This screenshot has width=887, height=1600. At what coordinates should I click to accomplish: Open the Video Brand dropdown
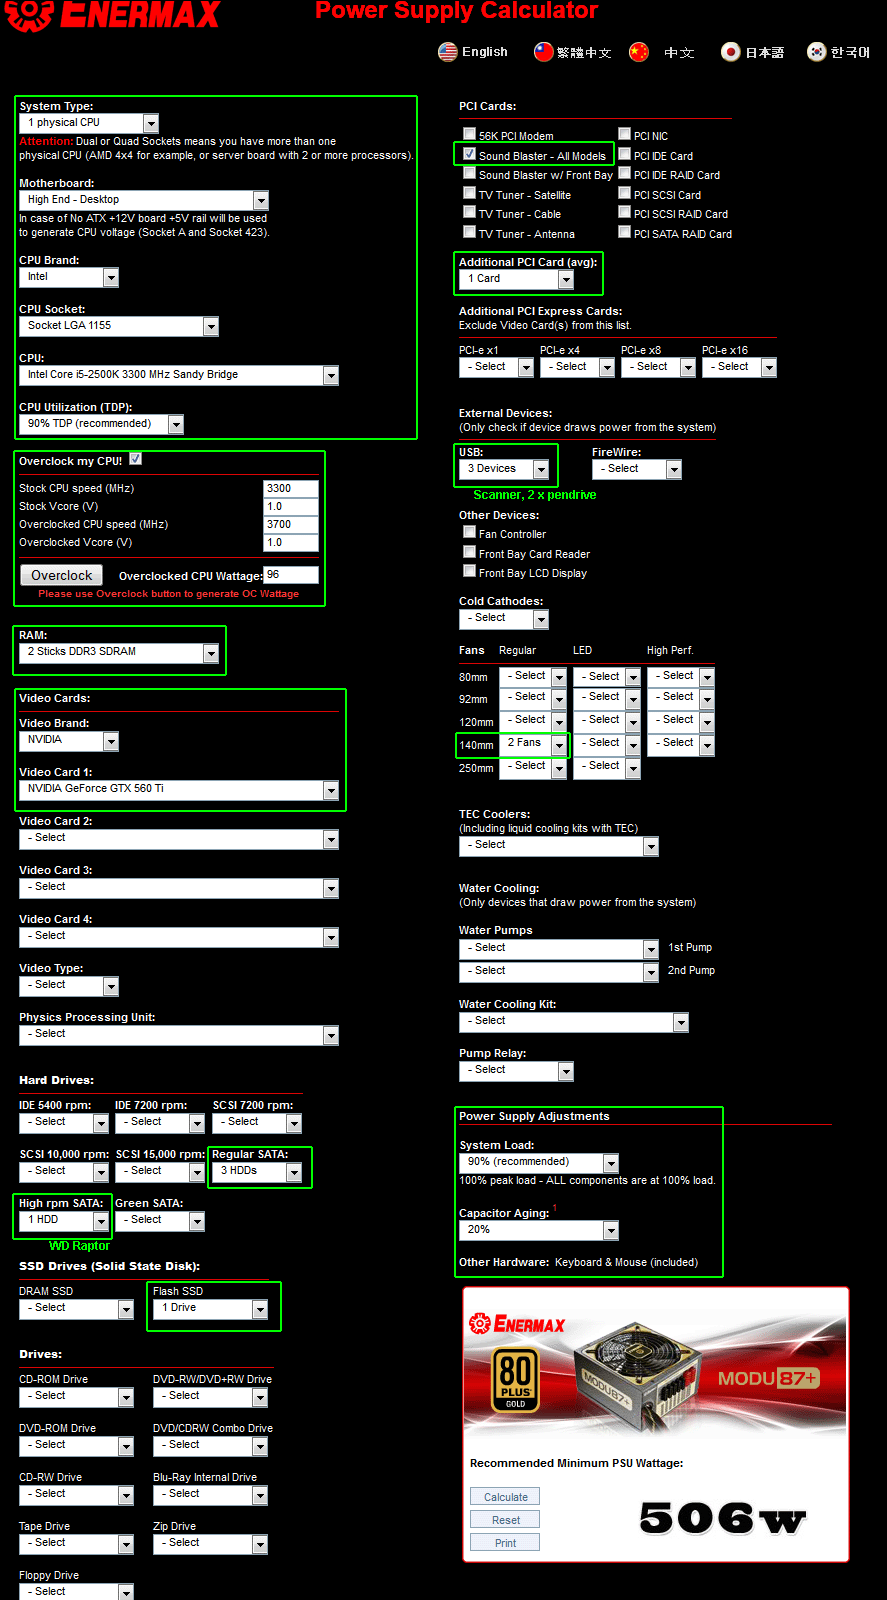point(69,740)
